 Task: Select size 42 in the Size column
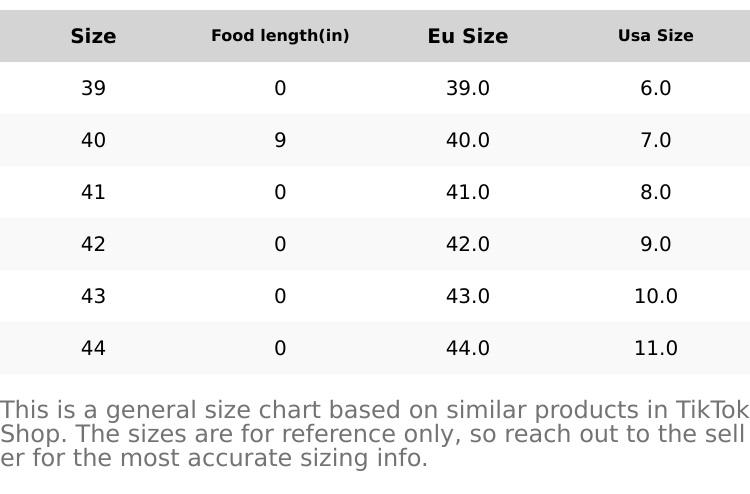93,244
